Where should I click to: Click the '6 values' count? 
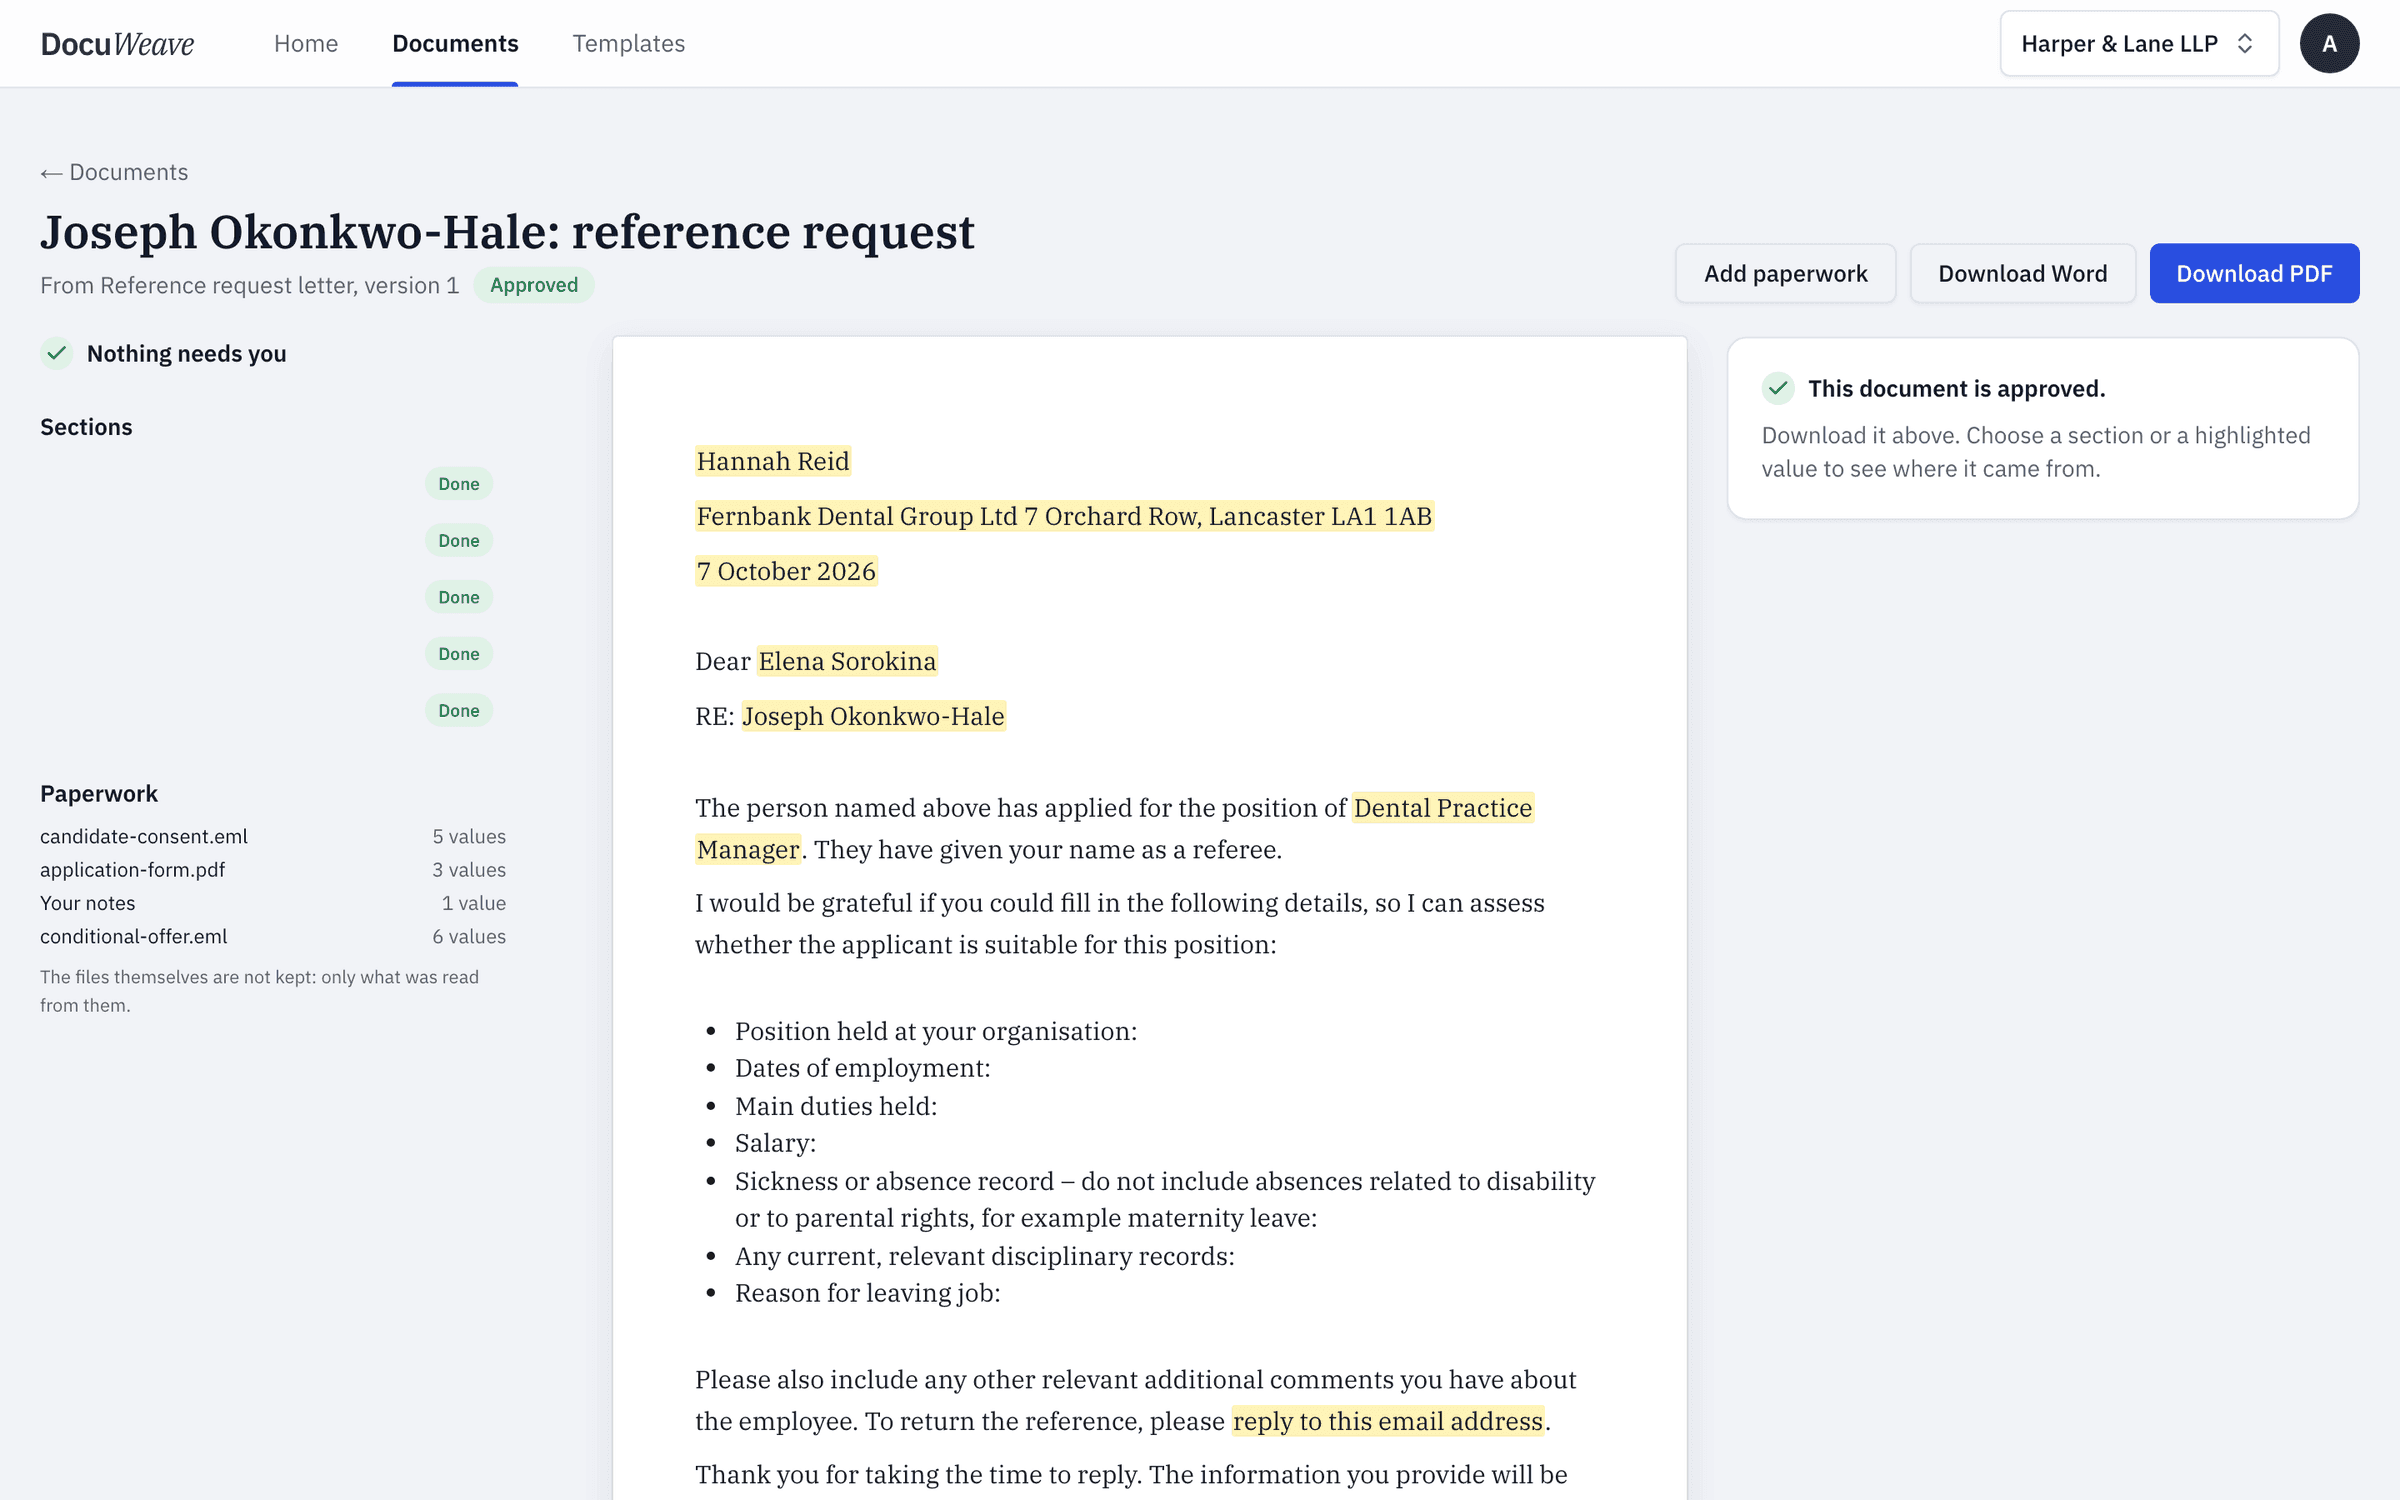pos(469,936)
